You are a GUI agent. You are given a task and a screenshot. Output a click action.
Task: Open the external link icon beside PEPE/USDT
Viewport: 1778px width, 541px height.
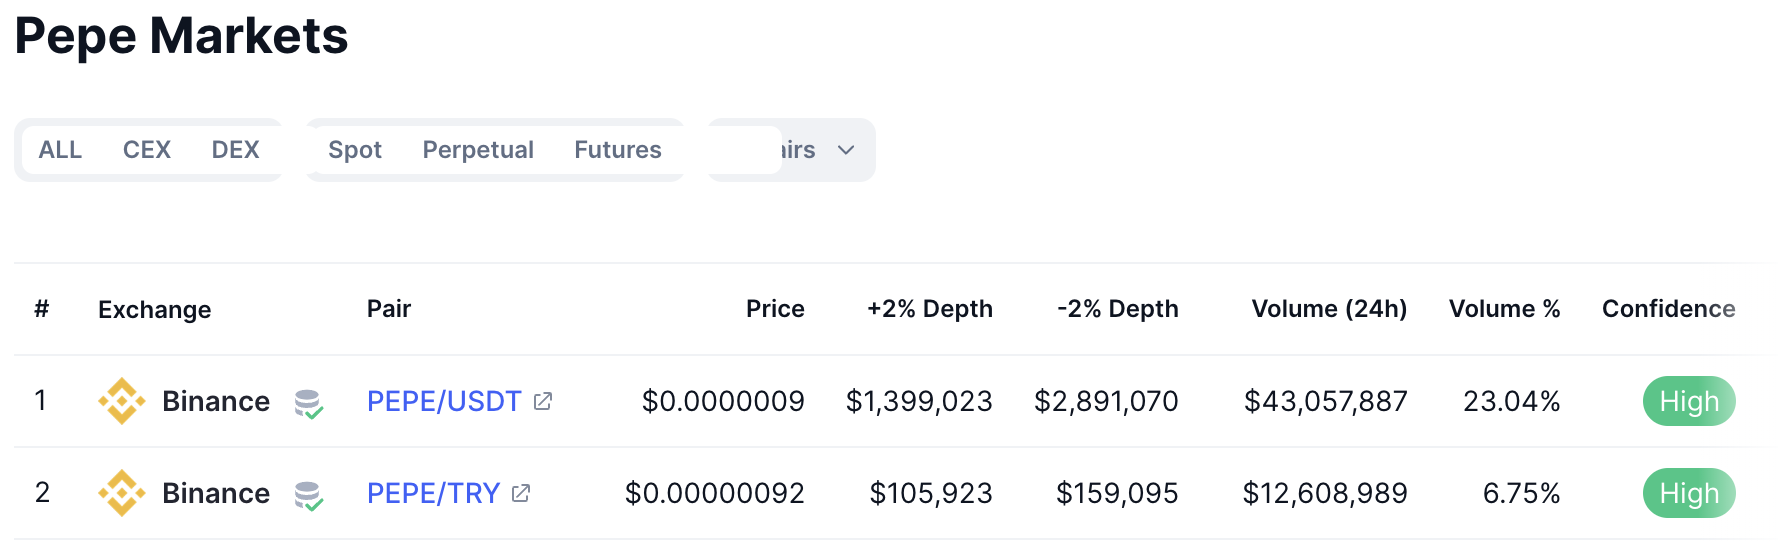point(543,401)
